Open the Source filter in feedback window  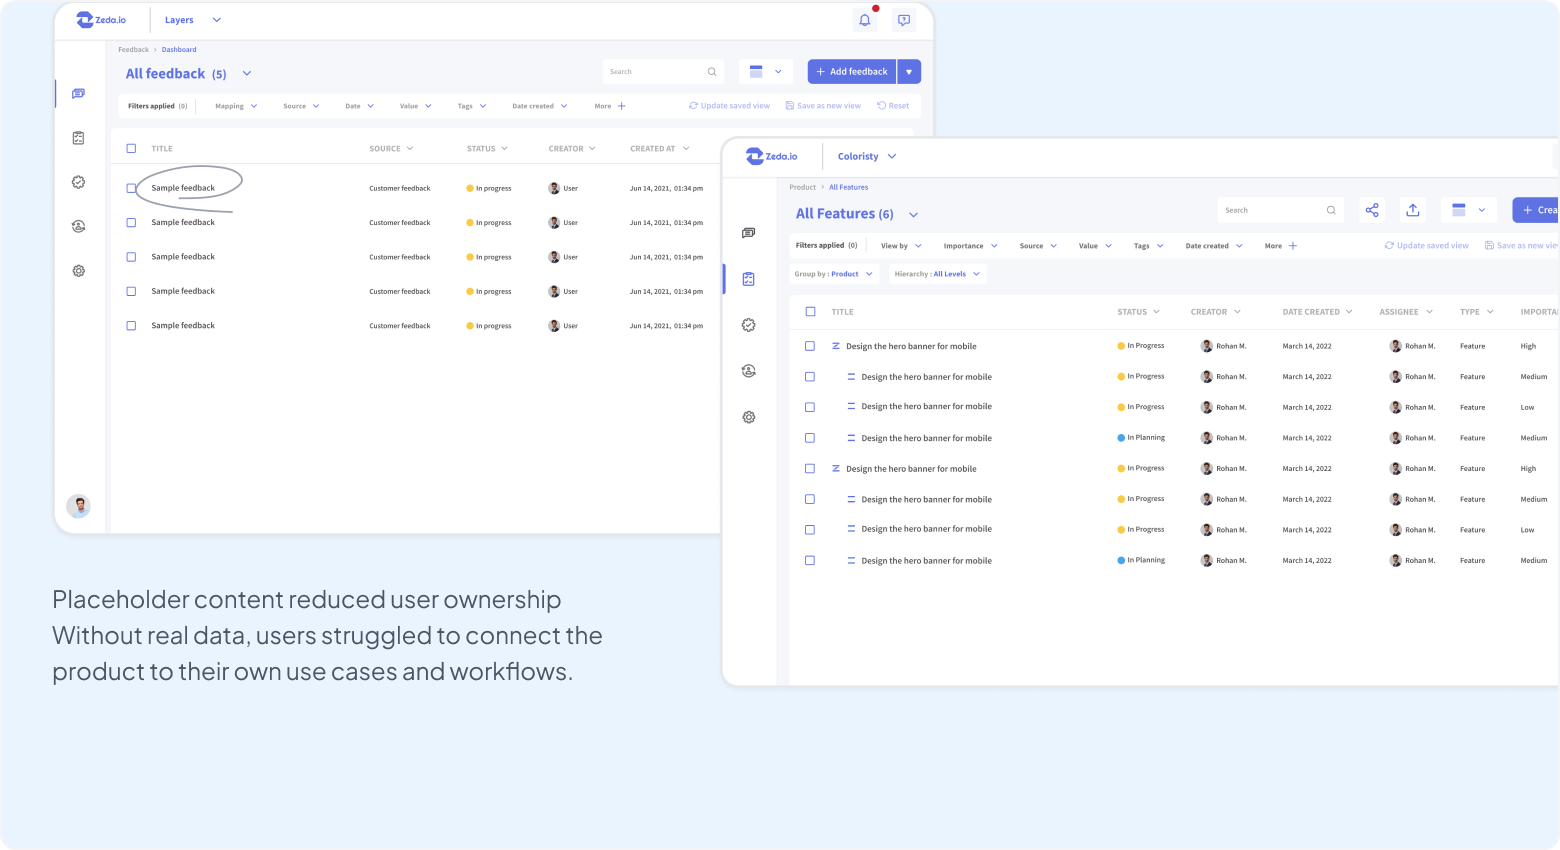coord(301,106)
